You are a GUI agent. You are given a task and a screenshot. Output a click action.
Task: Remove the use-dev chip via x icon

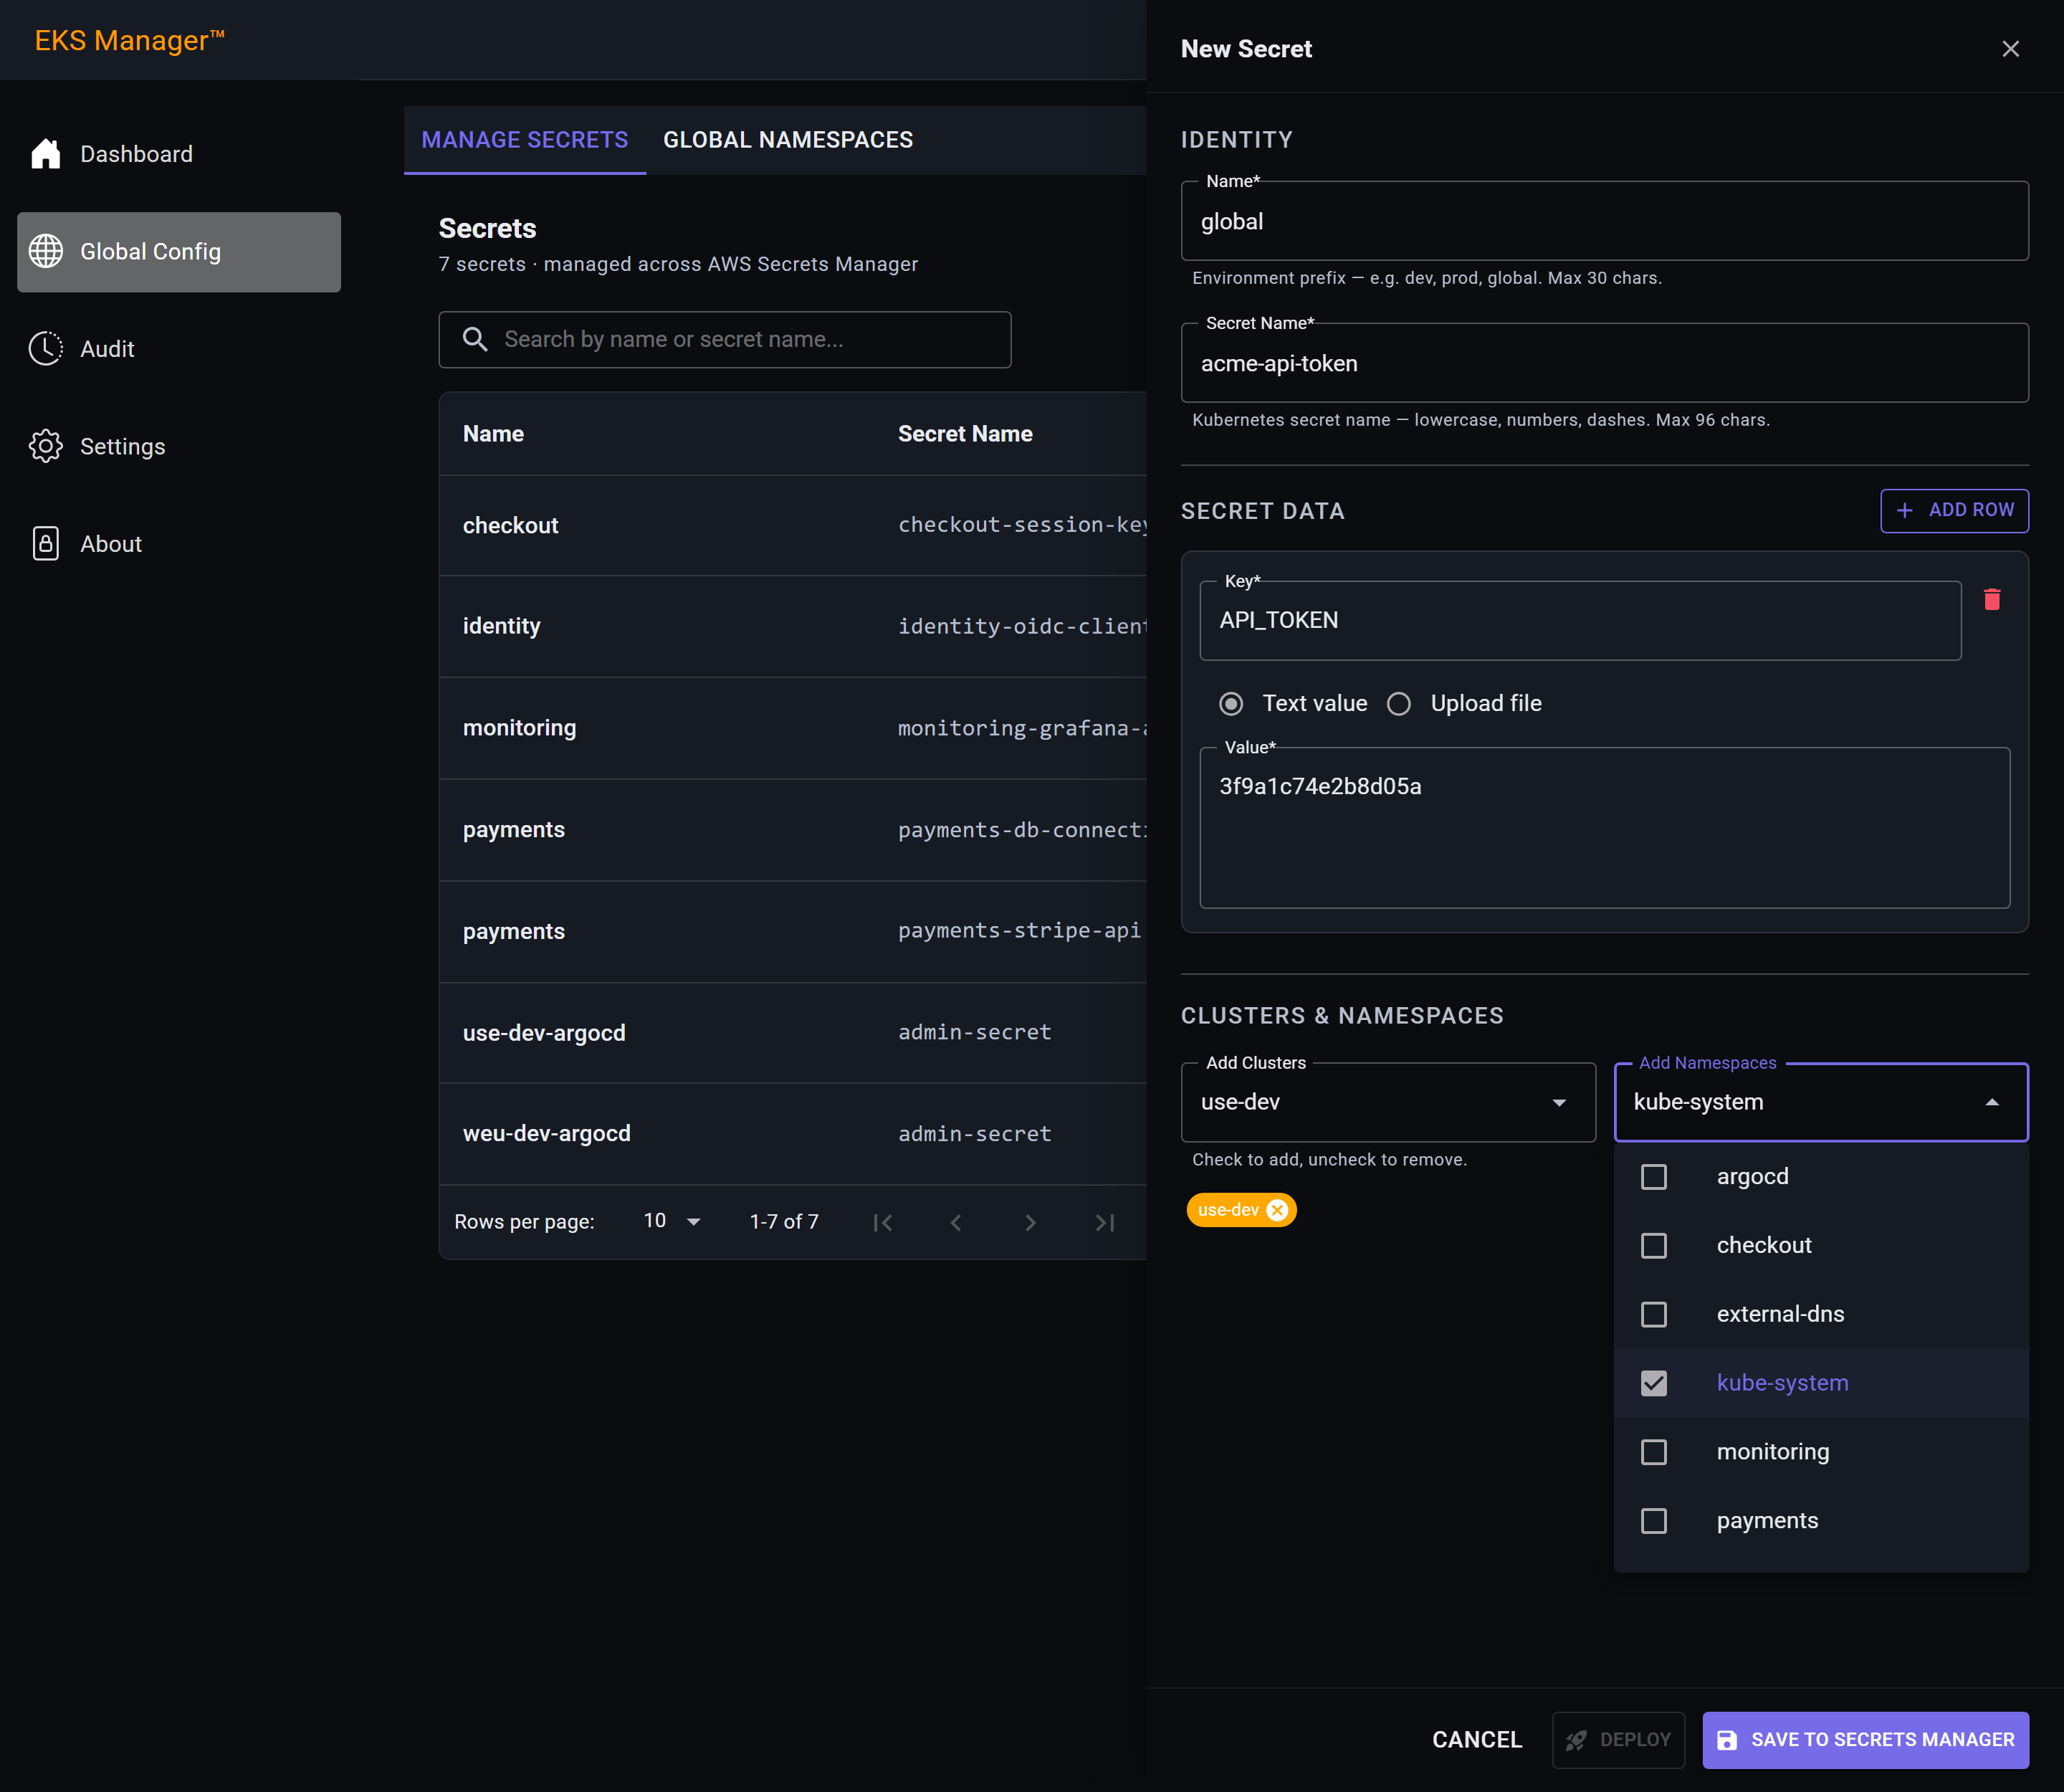coord(1277,1211)
